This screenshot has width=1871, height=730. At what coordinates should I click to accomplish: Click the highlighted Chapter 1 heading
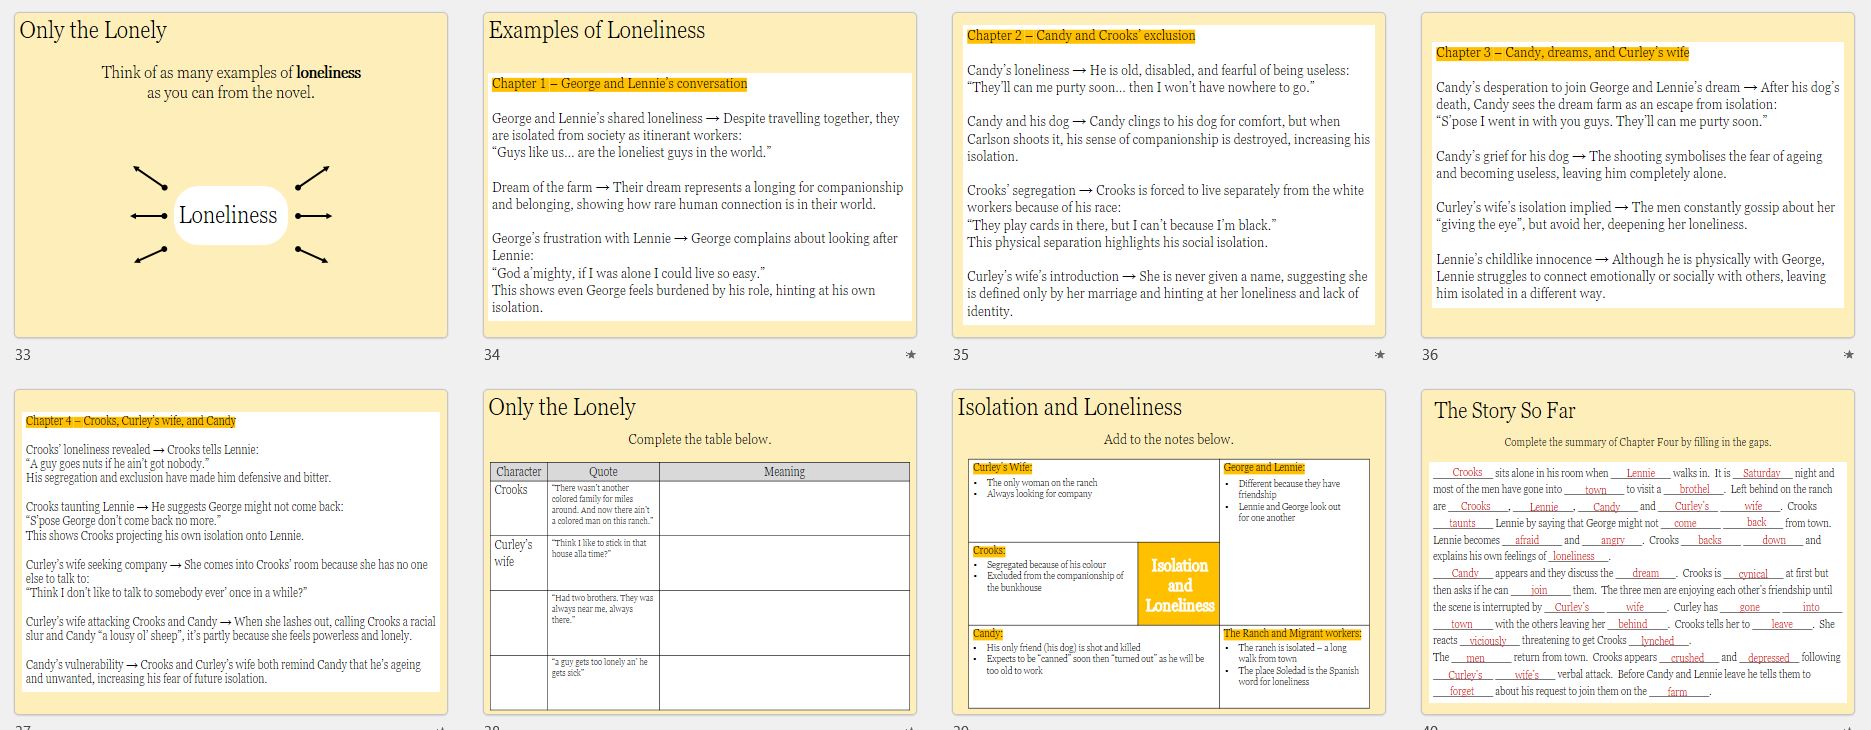click(x=619, y=84)
